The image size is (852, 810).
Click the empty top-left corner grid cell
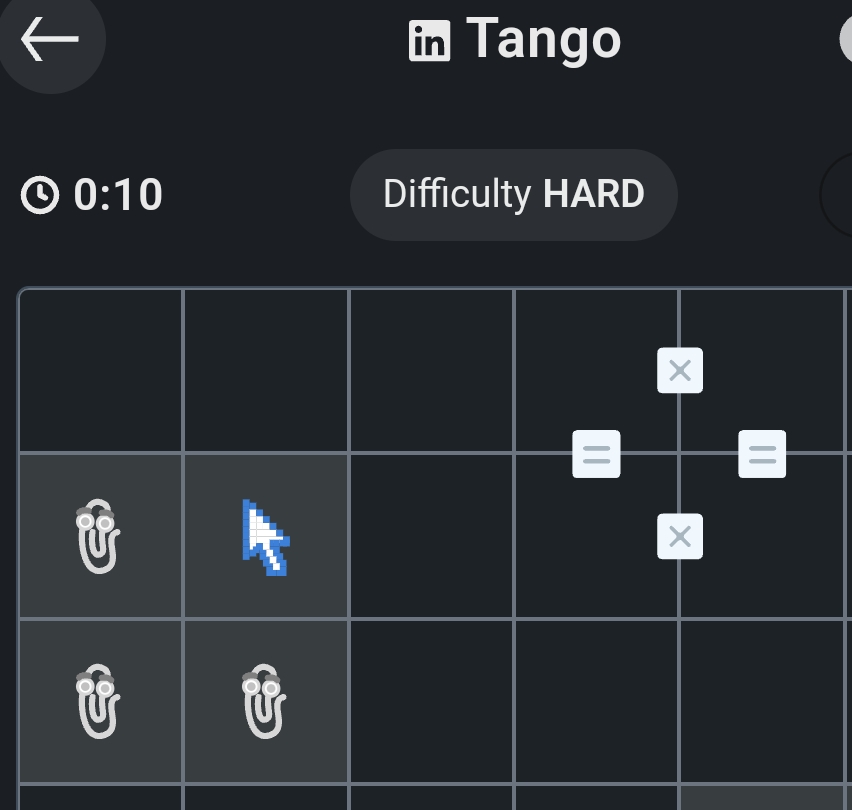(100, 371)
